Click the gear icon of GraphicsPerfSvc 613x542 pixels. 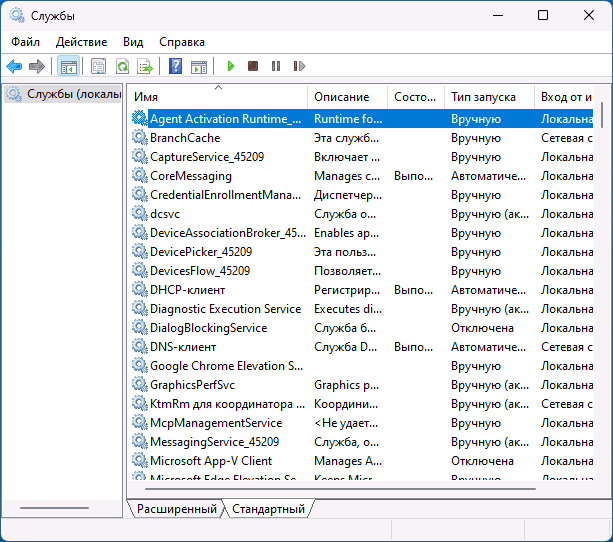click(140, 384)
